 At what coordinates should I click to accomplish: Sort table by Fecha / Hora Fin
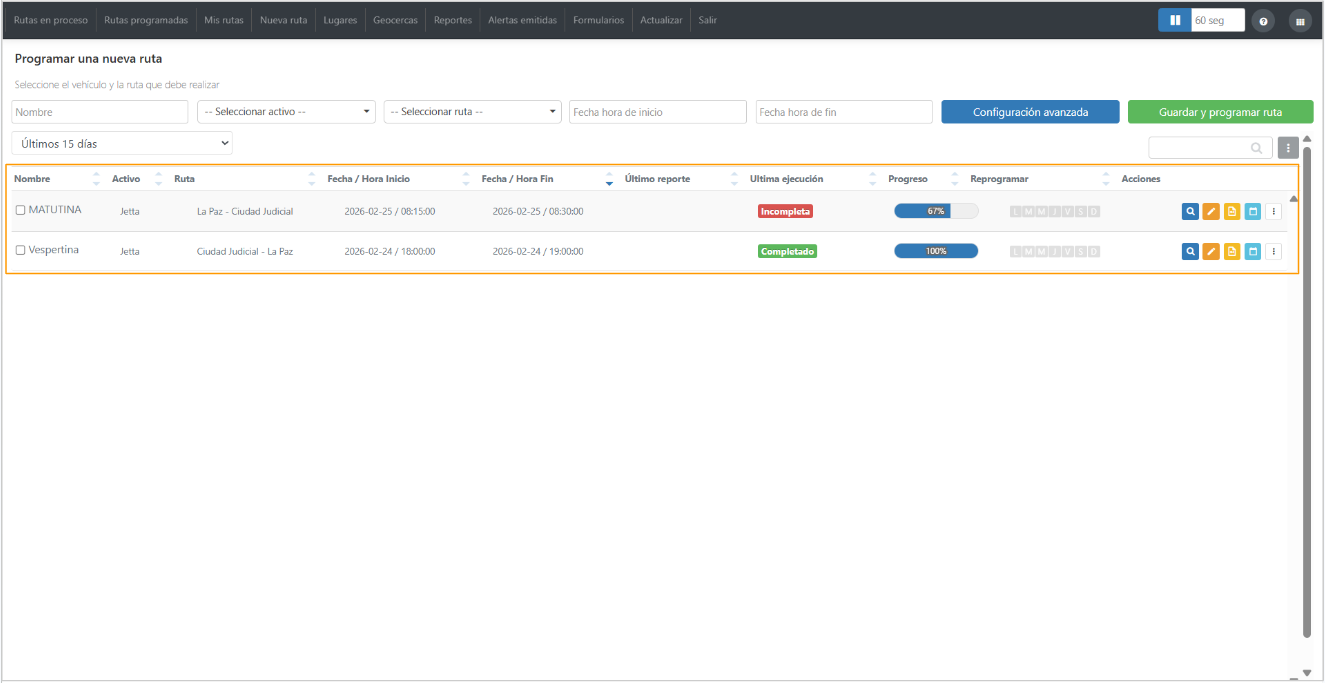click(610, 179)
